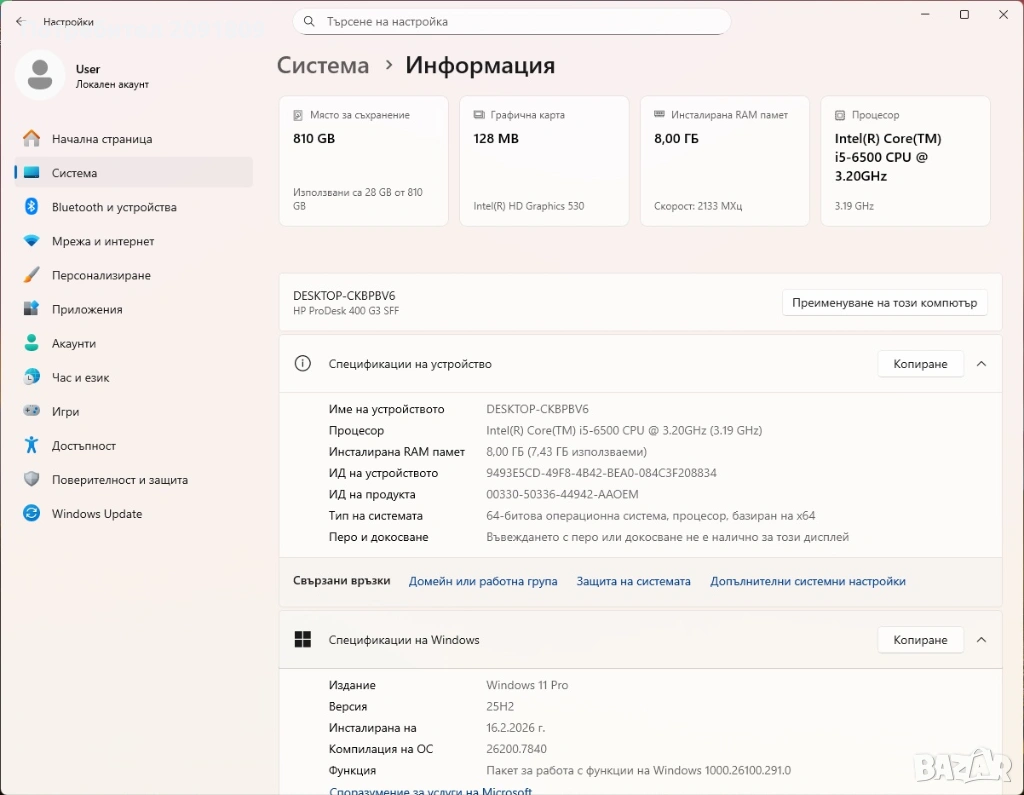Open Поверителност и защита settings
This screenshot has height=795, width=1024.
click(120, 479)
